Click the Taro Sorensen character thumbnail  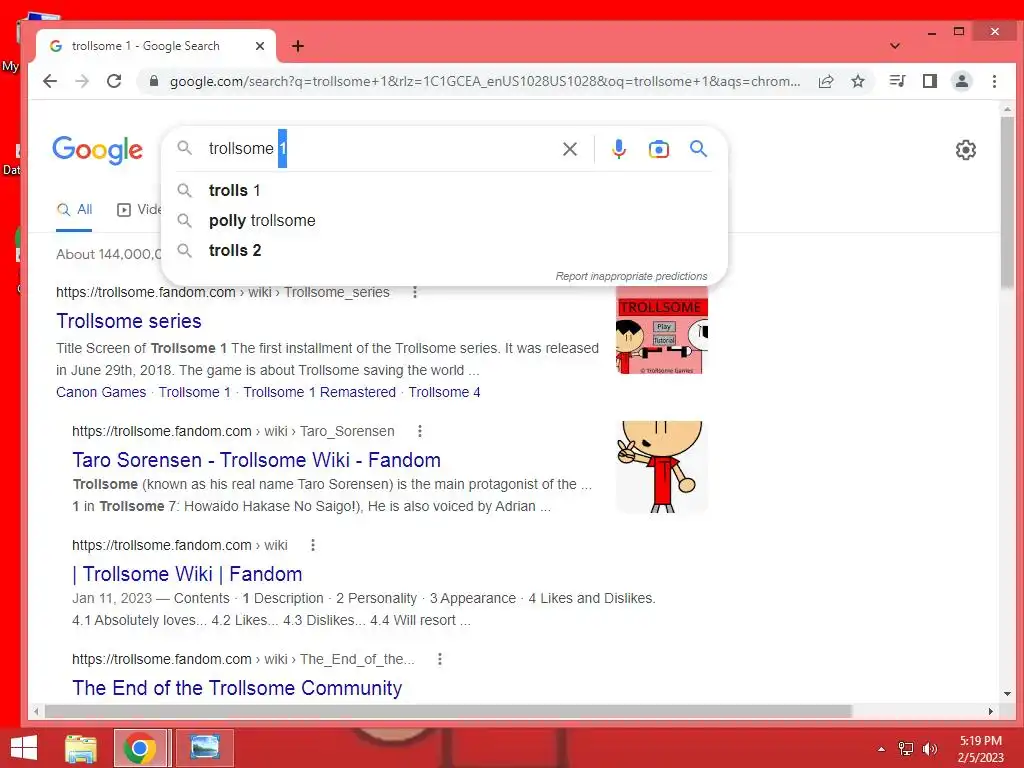click(662, 466)
